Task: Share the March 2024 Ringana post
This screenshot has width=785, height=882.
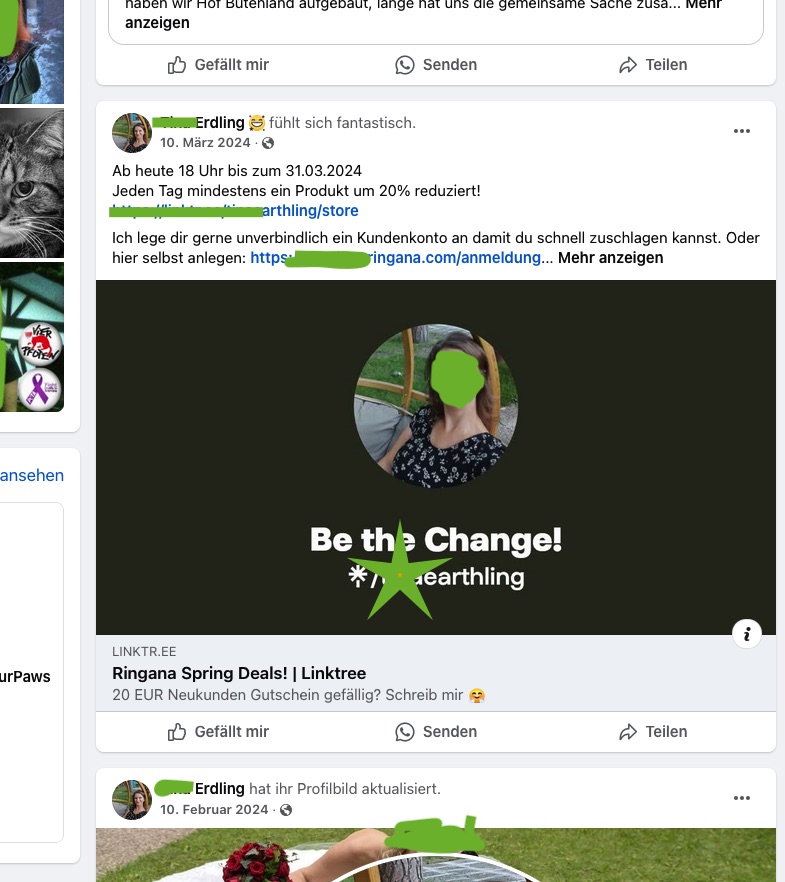Action: pos(653,731)
